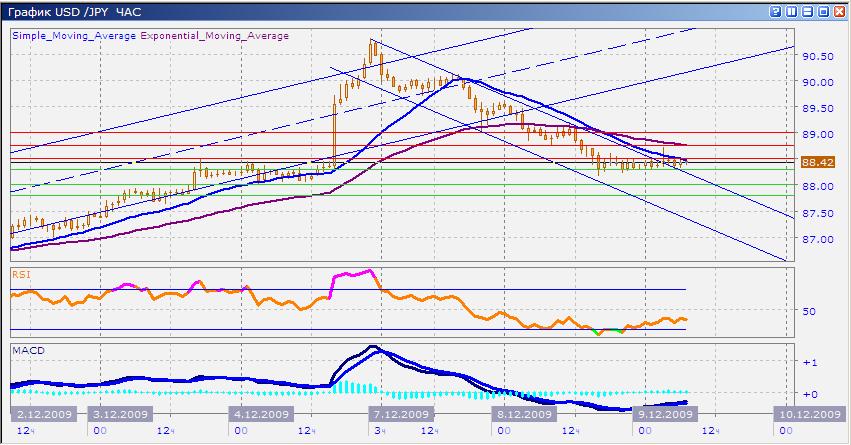Close the USD/JPY chart window
Image resolution: width=851 pixels, height=445 pixels.
click(839, 11)
